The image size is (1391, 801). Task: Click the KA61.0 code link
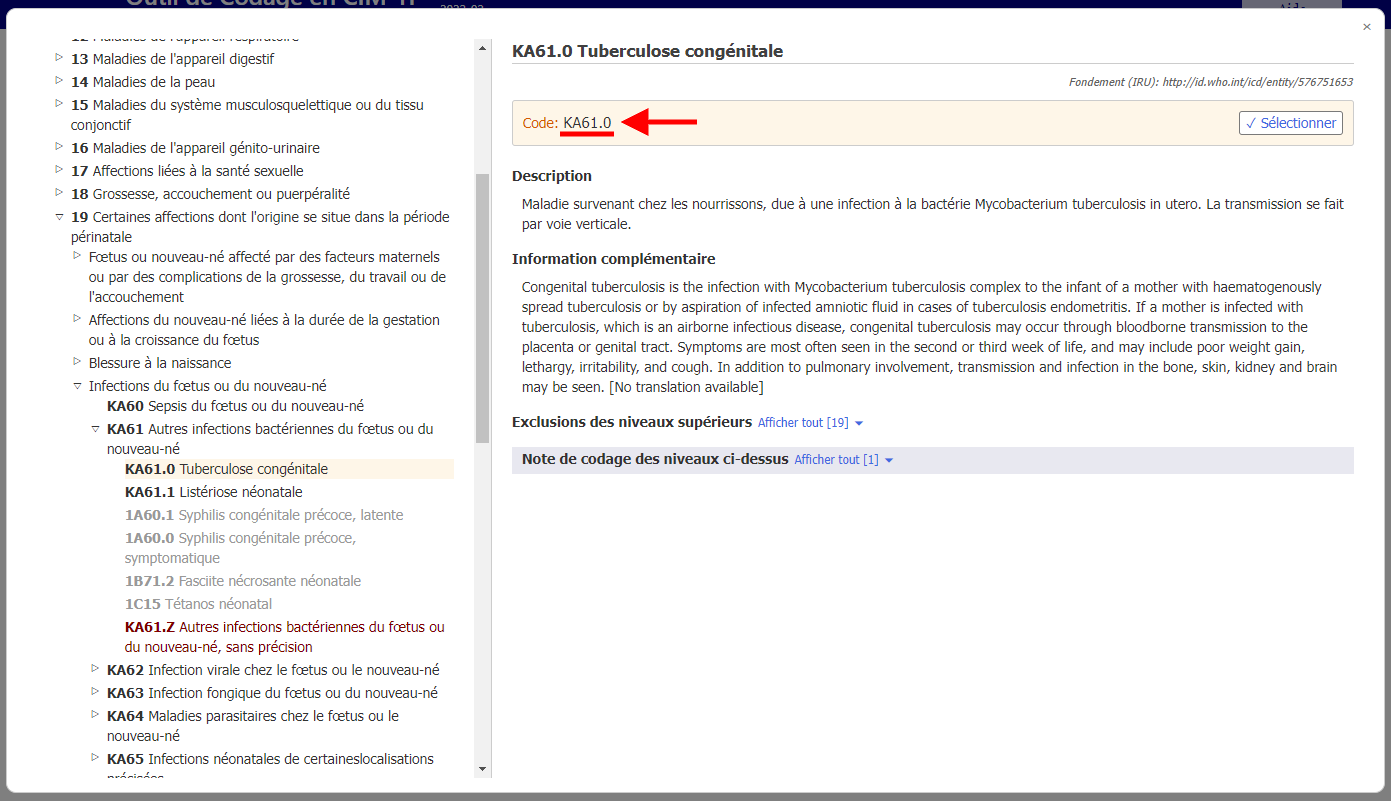[x=587, y=123]
